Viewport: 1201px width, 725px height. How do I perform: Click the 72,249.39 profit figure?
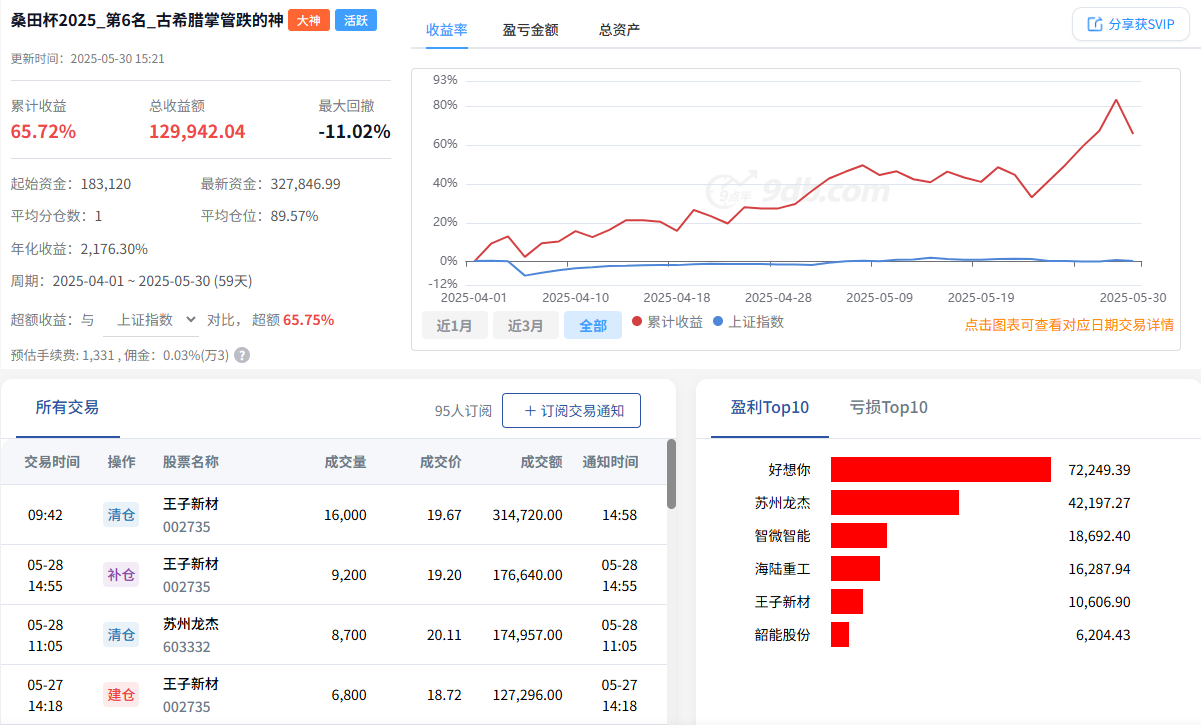click(1099, 470)
